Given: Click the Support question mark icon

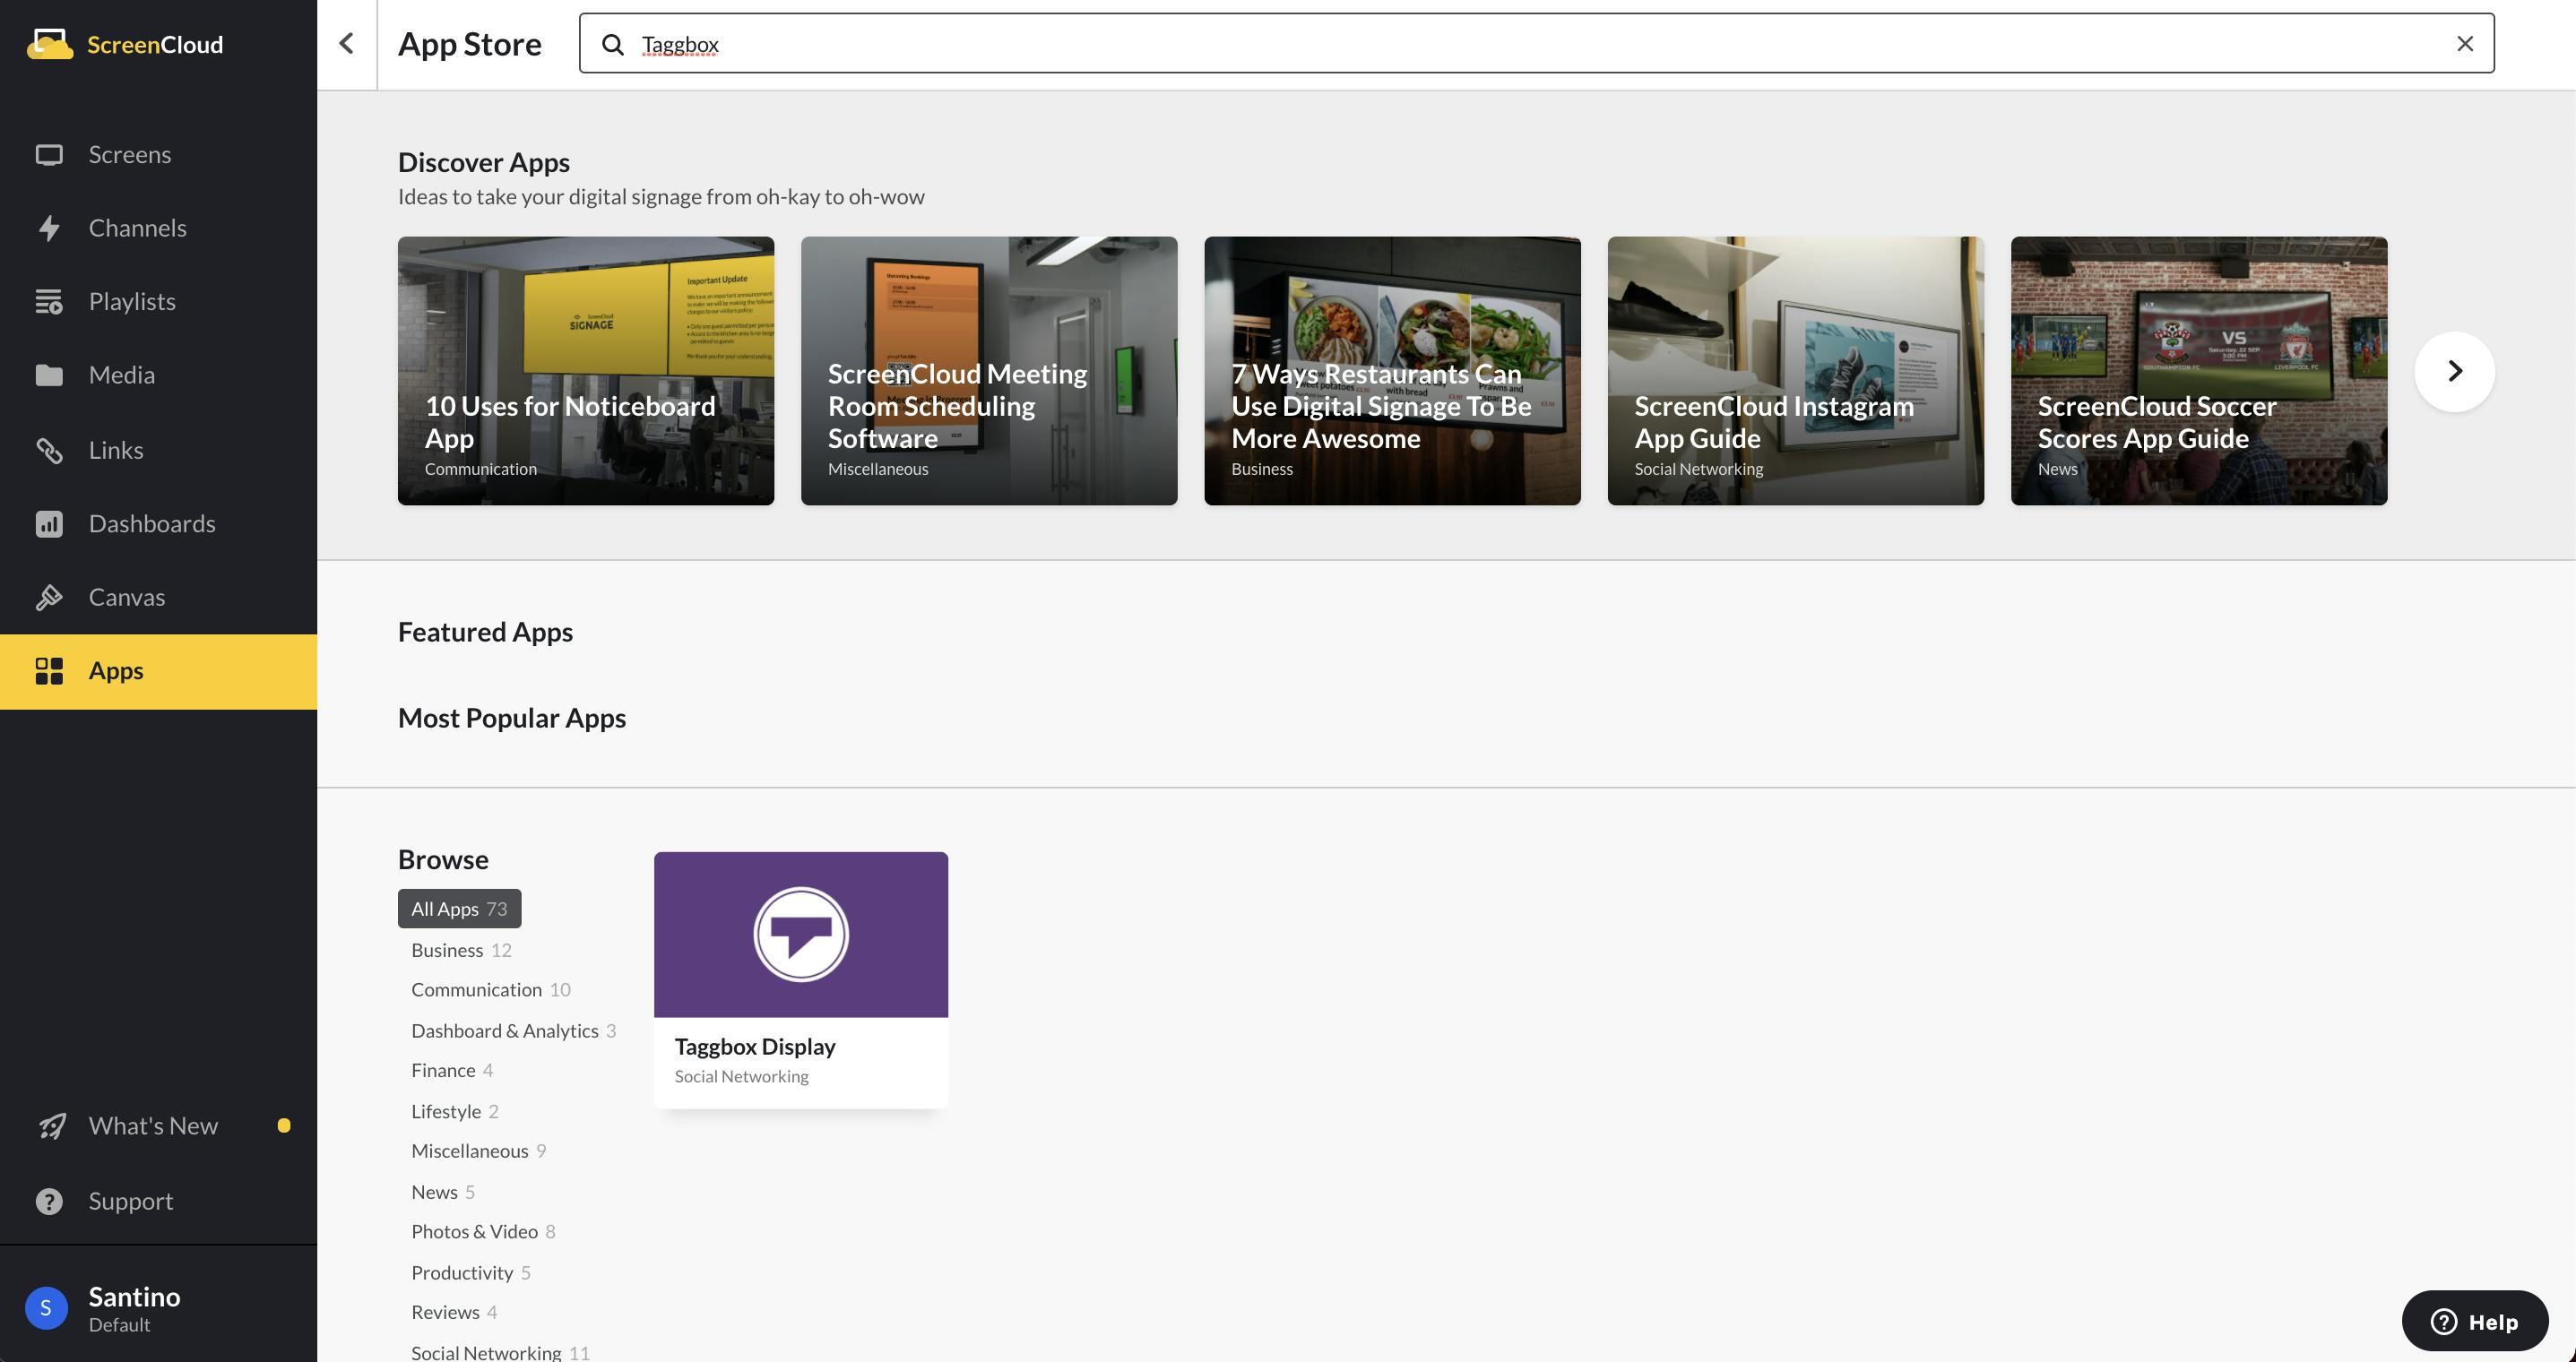Looking at the screenshot, I should 49,1201.
